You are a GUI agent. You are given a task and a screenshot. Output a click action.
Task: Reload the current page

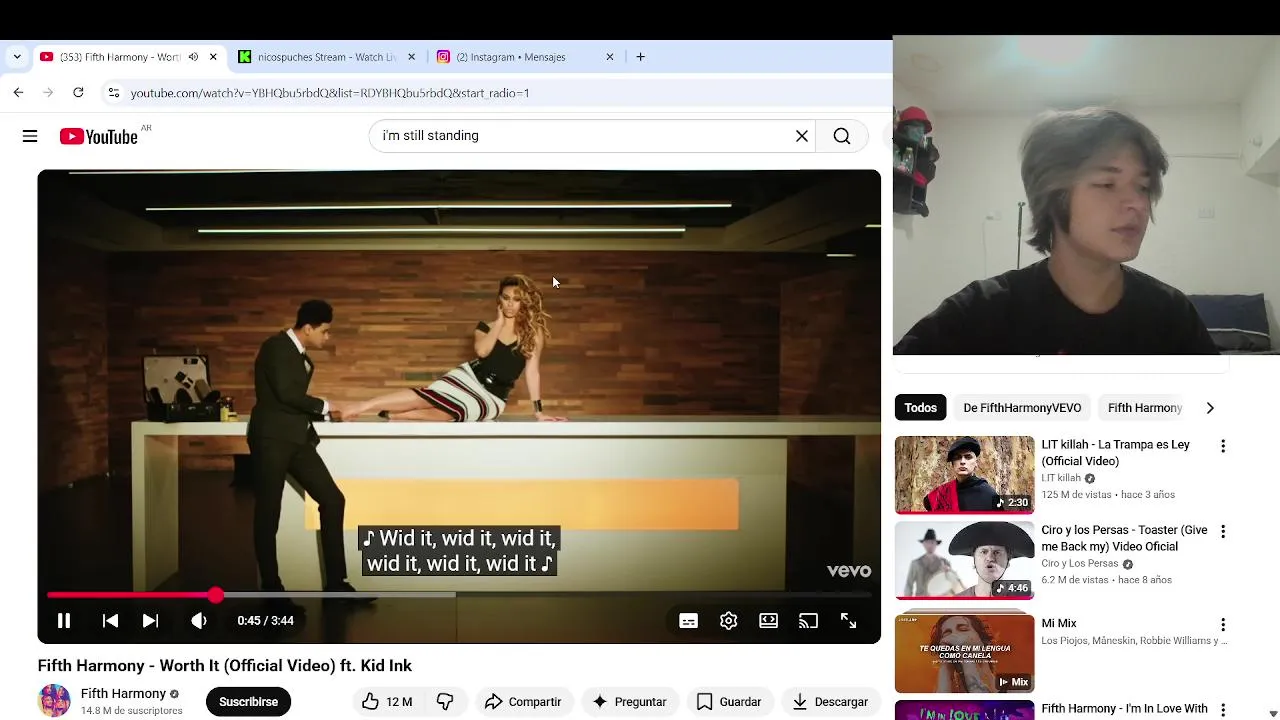(x=78, y=93)
